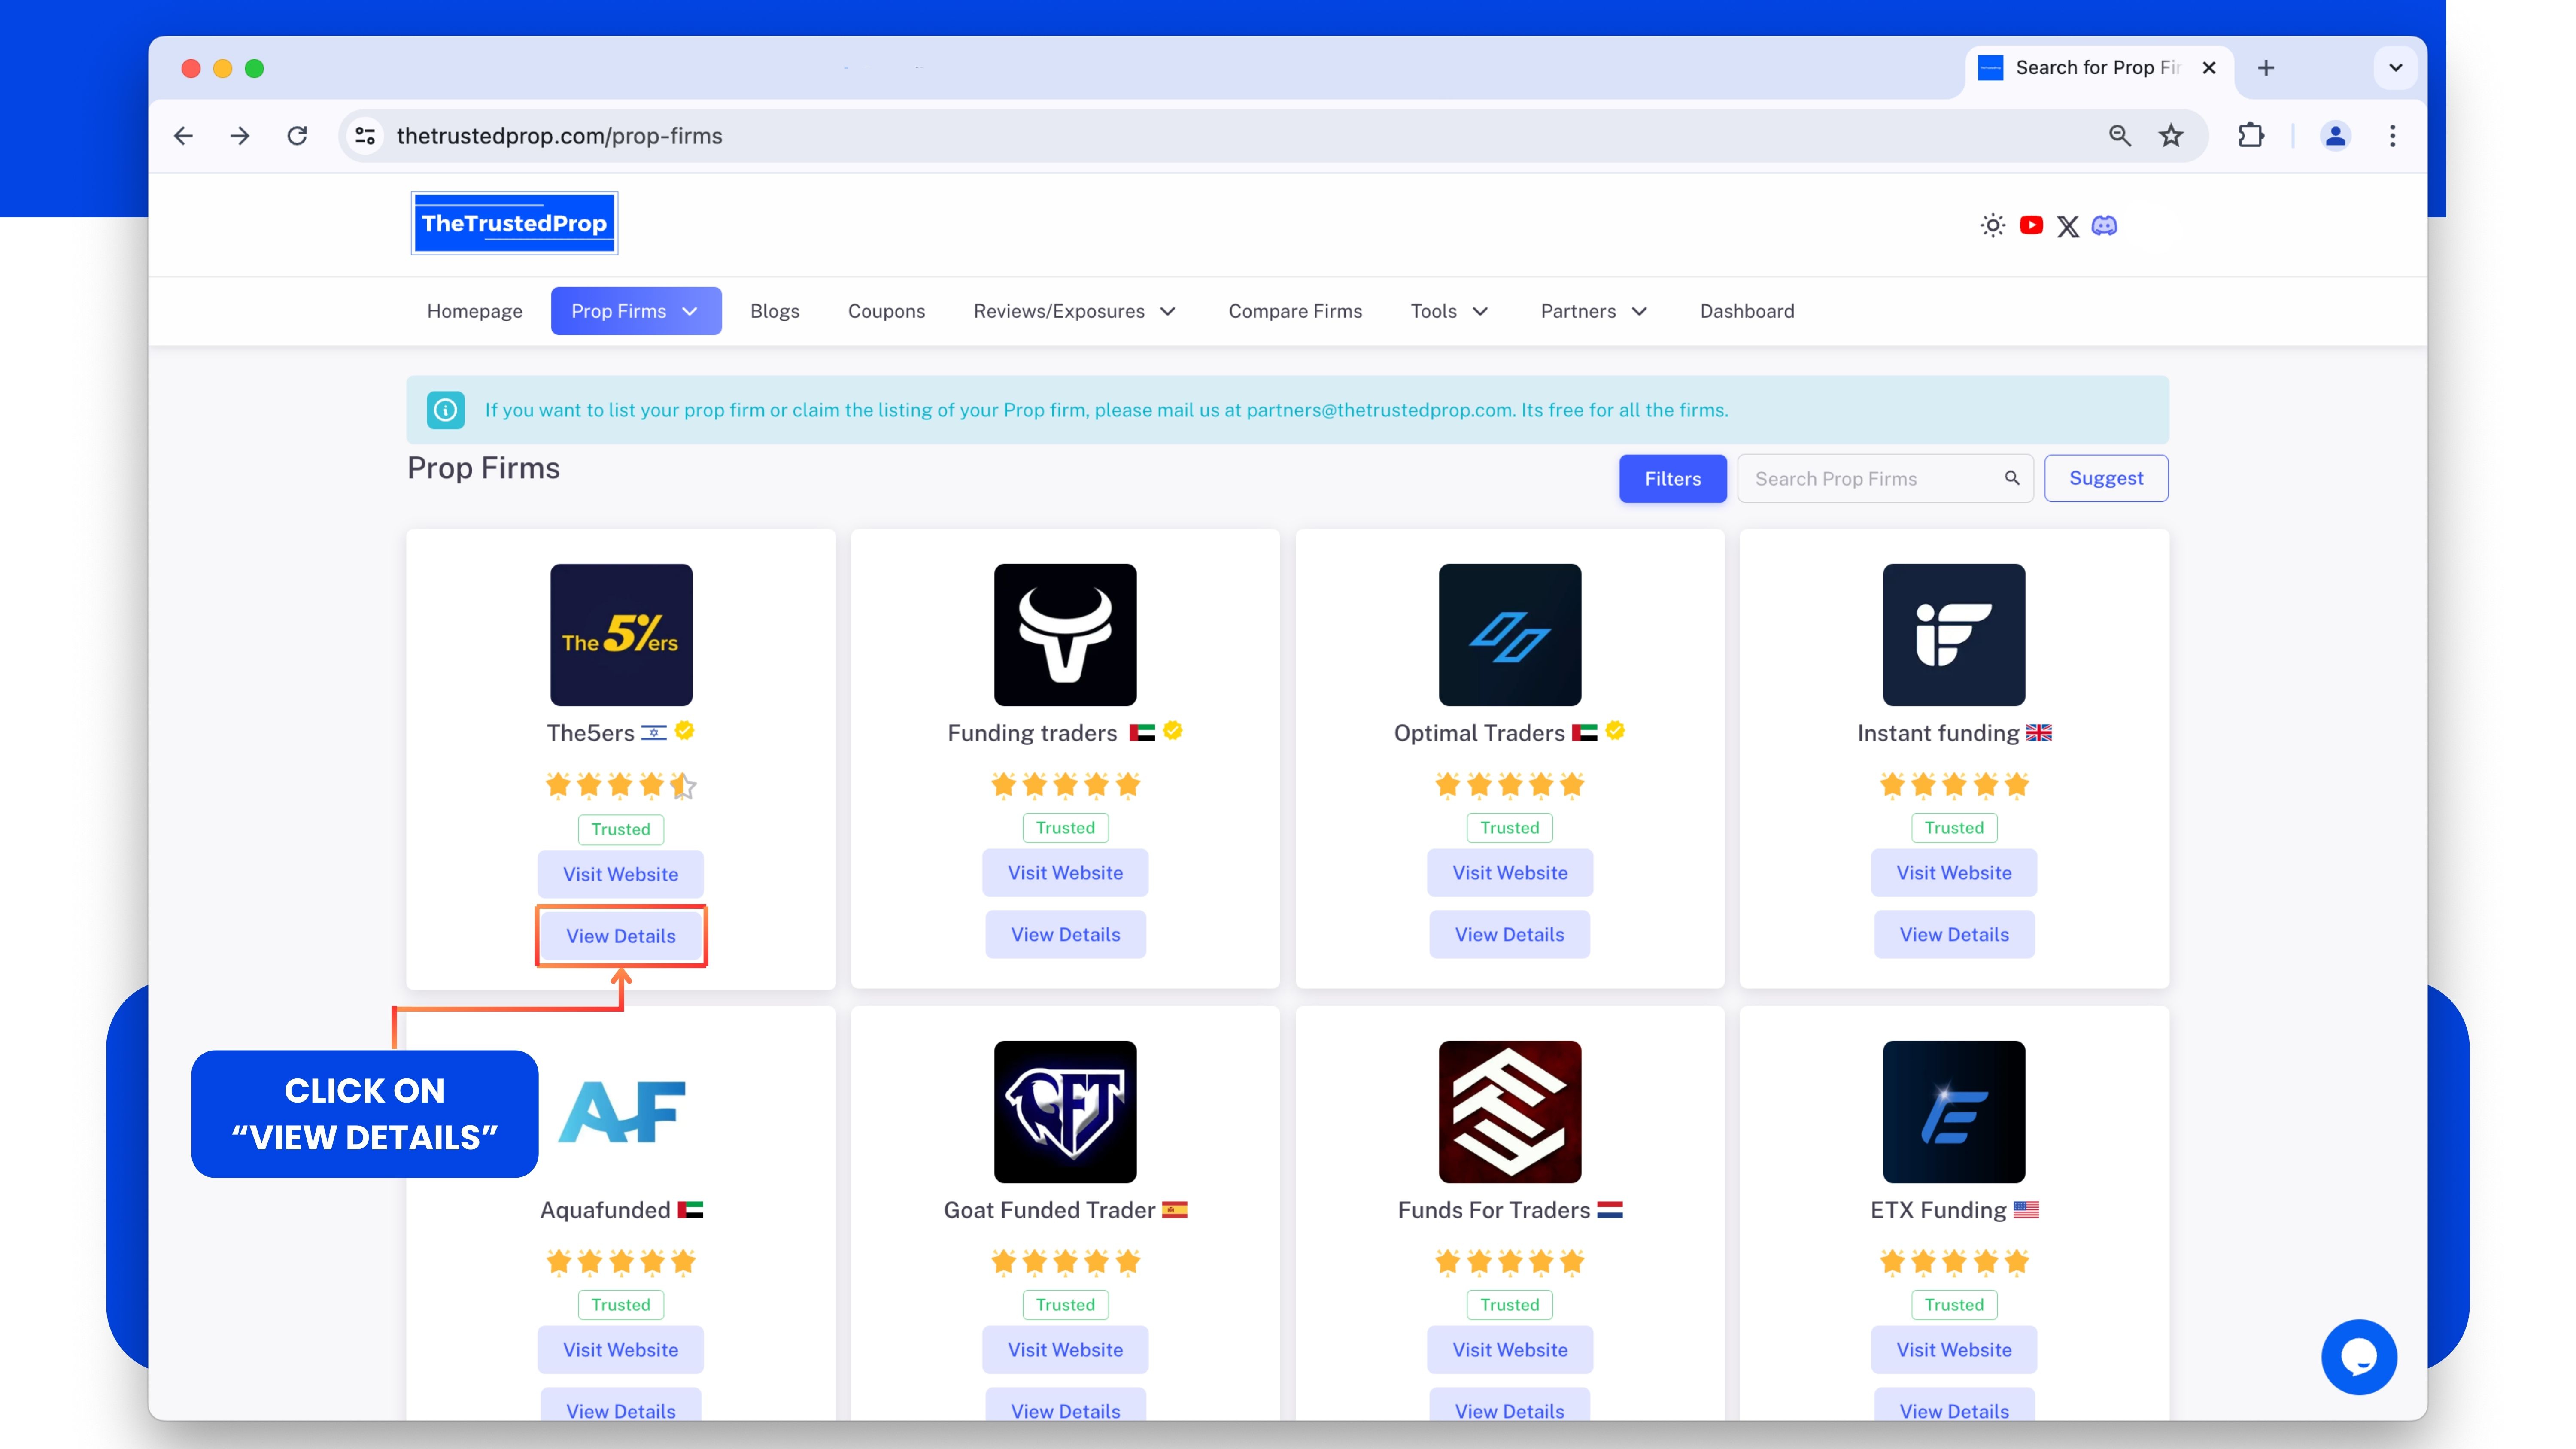Go forward with the browser forward arrow
This screenshot has height=1449, width=2576.
239,136
